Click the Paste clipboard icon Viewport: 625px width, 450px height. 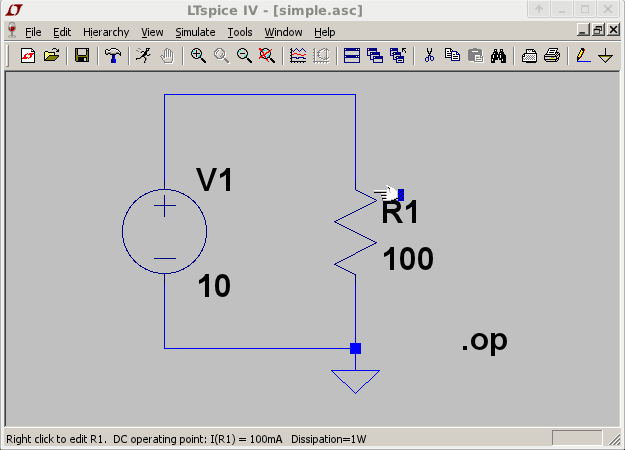click(x=476, y=55)
